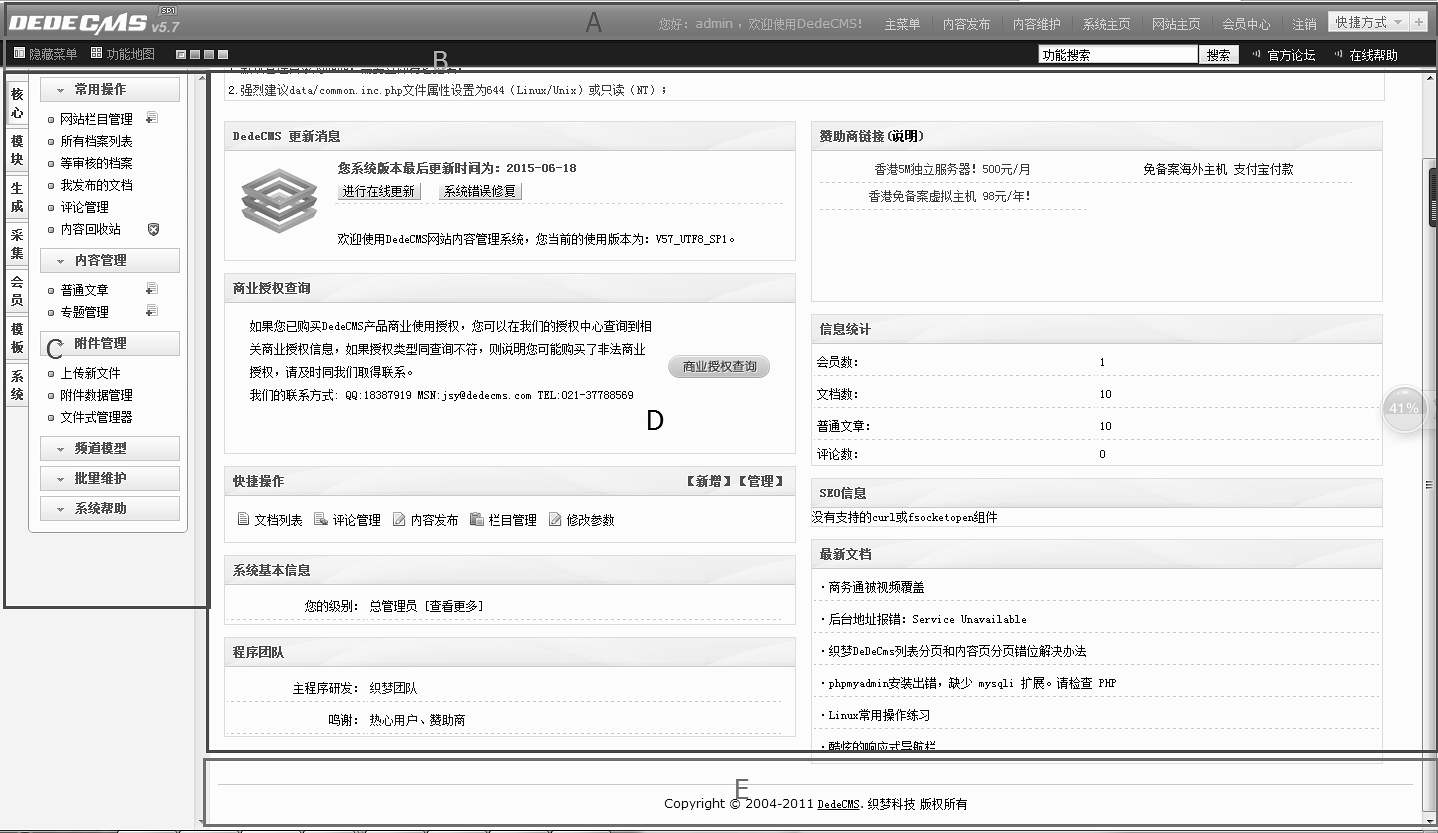Open the 快捷方式 dropdown
The image size is (1438, 833).
click(1369, 22)
